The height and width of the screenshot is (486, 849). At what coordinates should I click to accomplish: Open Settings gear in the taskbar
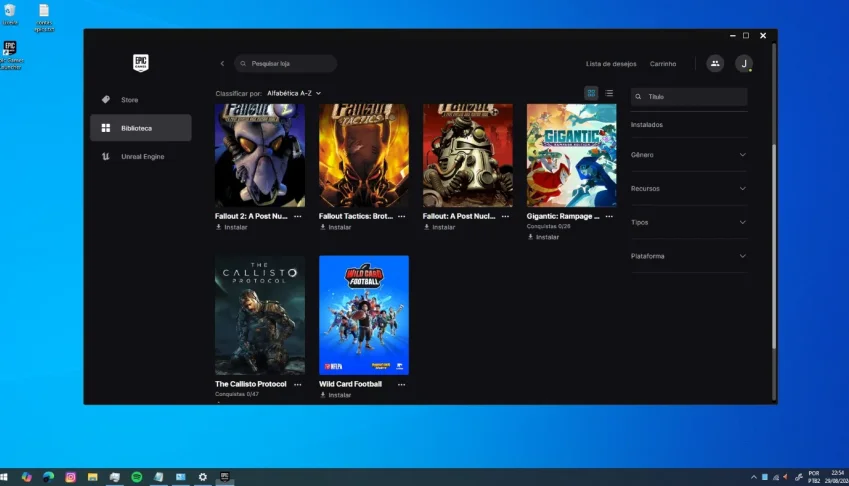pos(203,477)
